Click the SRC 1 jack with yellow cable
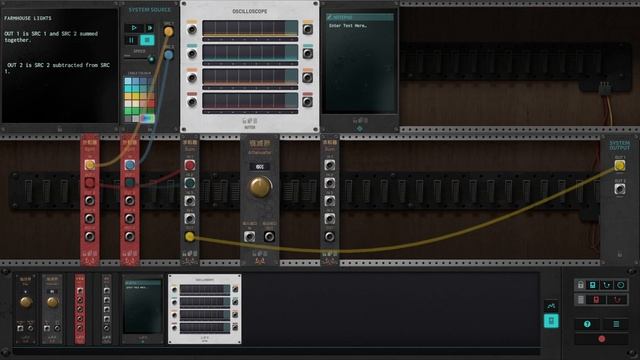This screenshot has width=640, height=360. pyautogui.click(x=169, y=31)
